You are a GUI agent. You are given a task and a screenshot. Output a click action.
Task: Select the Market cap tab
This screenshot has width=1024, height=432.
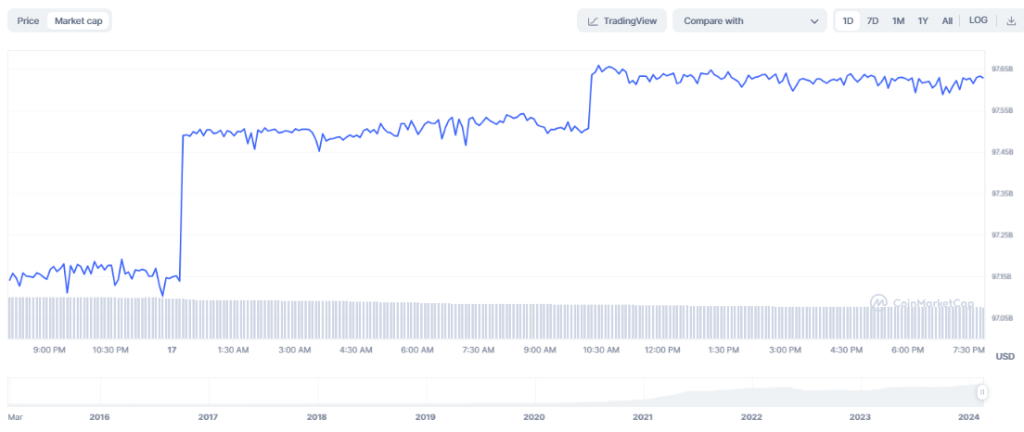coord(78,21)
